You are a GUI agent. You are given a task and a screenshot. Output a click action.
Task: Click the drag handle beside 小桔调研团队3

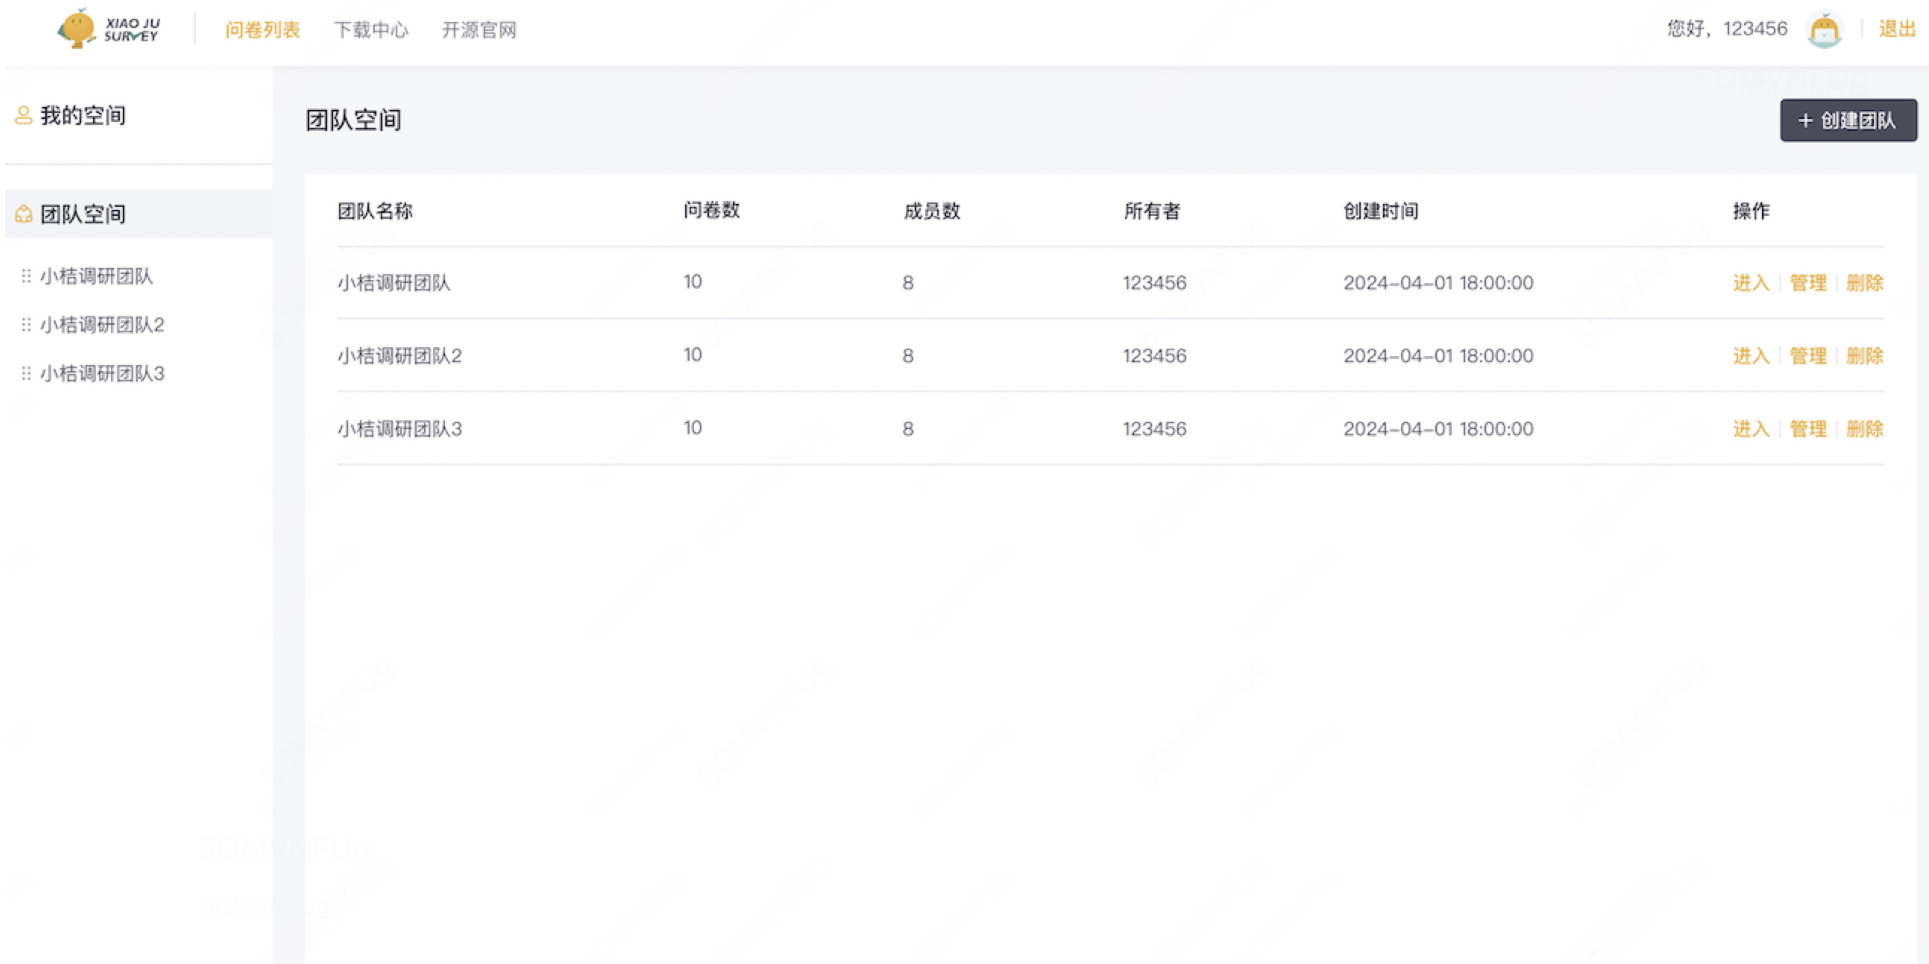click(x=25, y=373)
